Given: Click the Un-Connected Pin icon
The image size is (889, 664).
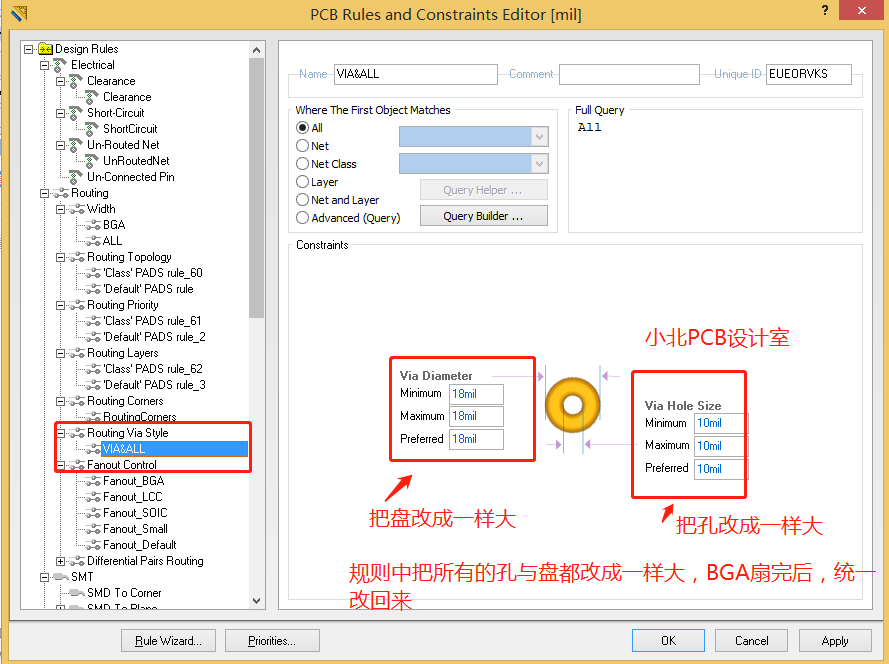Looking at the screenshot, I should point(76,177).
